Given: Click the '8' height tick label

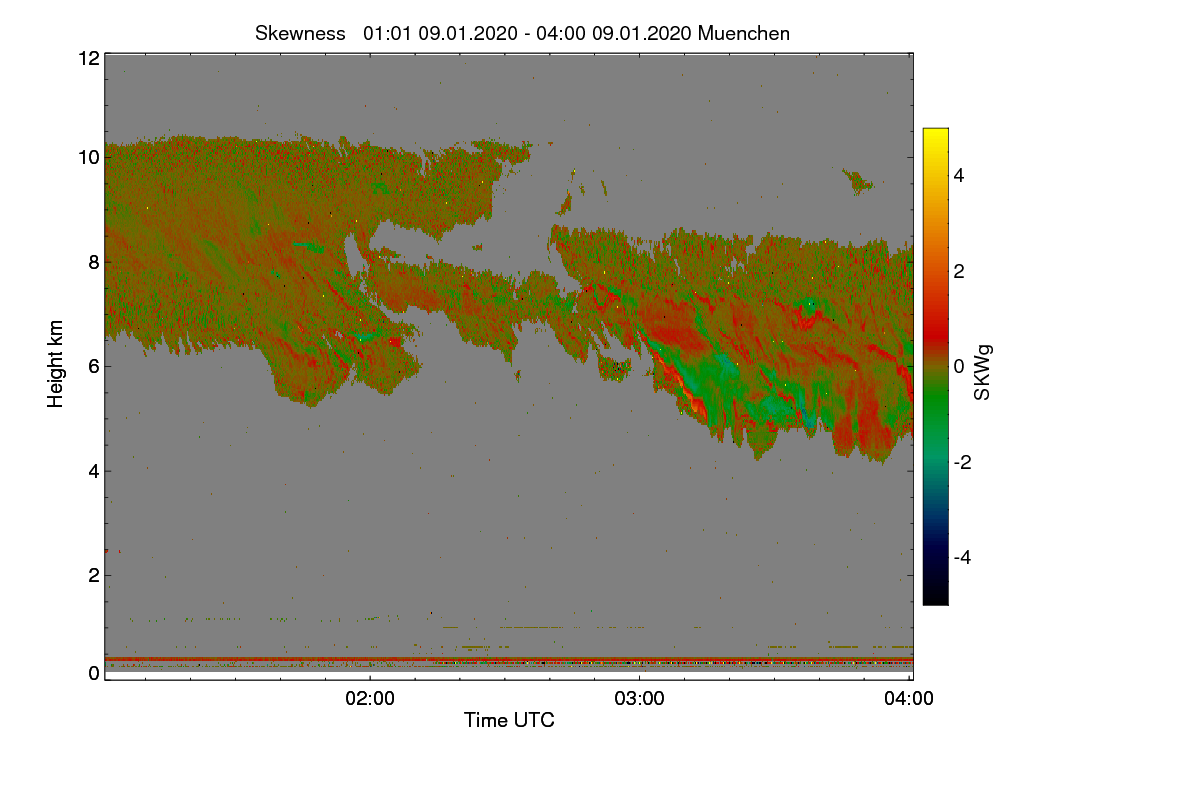Looking at the screenshot, I should [94, 262].
